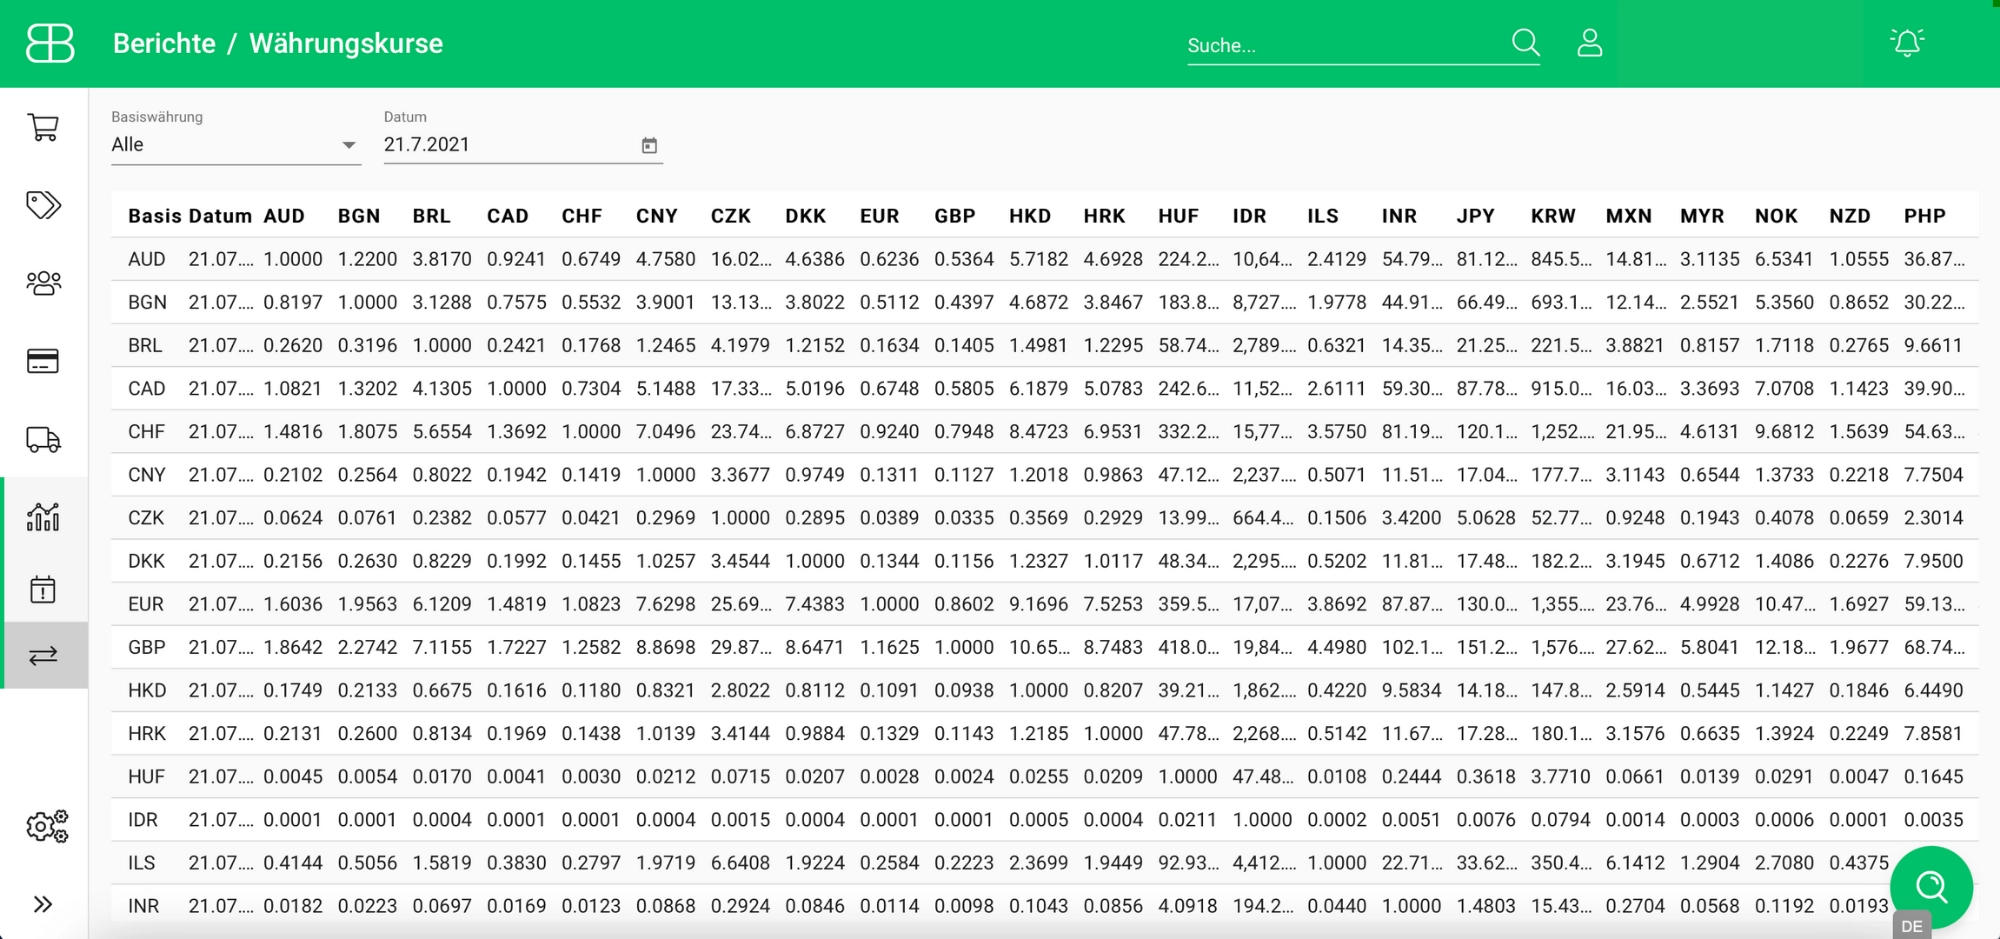This screenshot has height=939, width=2000.
Task: Open the customers group sidebar icon
Action: [x=43, y=283]
